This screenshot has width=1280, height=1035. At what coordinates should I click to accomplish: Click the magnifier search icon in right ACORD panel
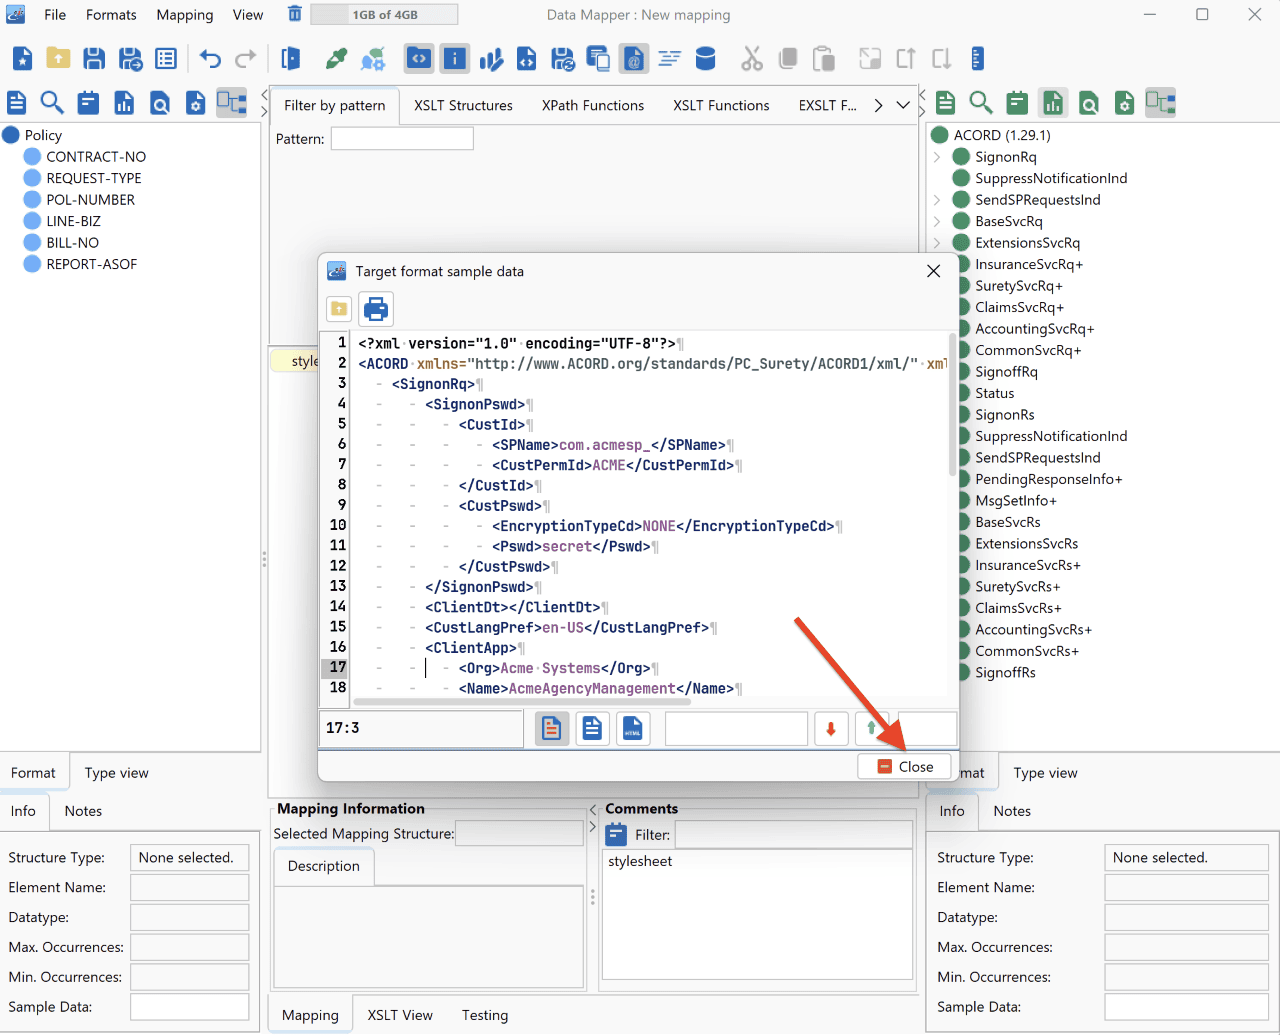click(x=981, y=103)
